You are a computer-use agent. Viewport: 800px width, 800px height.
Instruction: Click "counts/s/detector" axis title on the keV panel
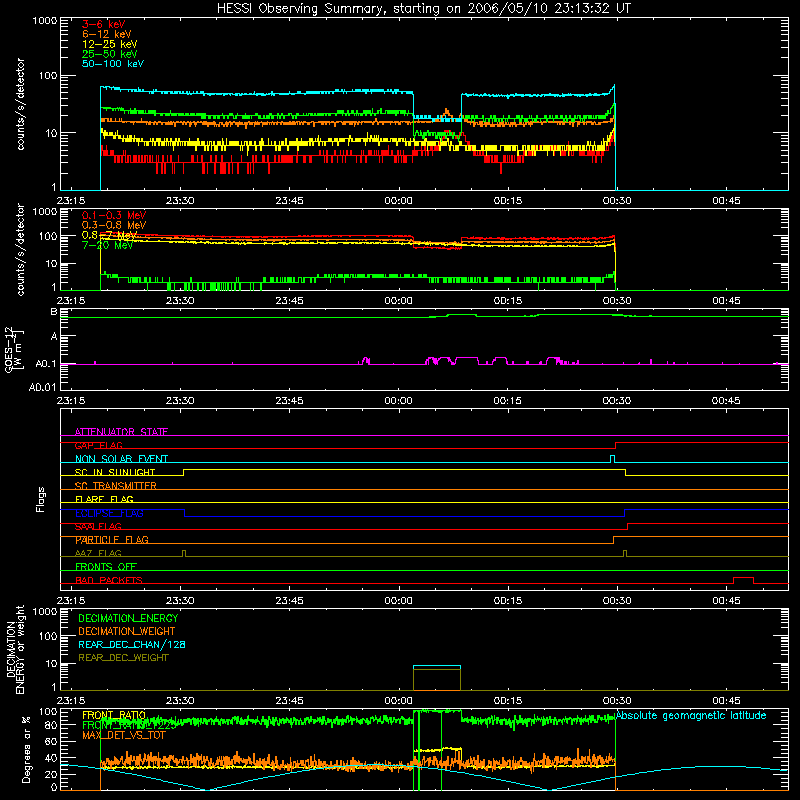(x=20, y=104)
